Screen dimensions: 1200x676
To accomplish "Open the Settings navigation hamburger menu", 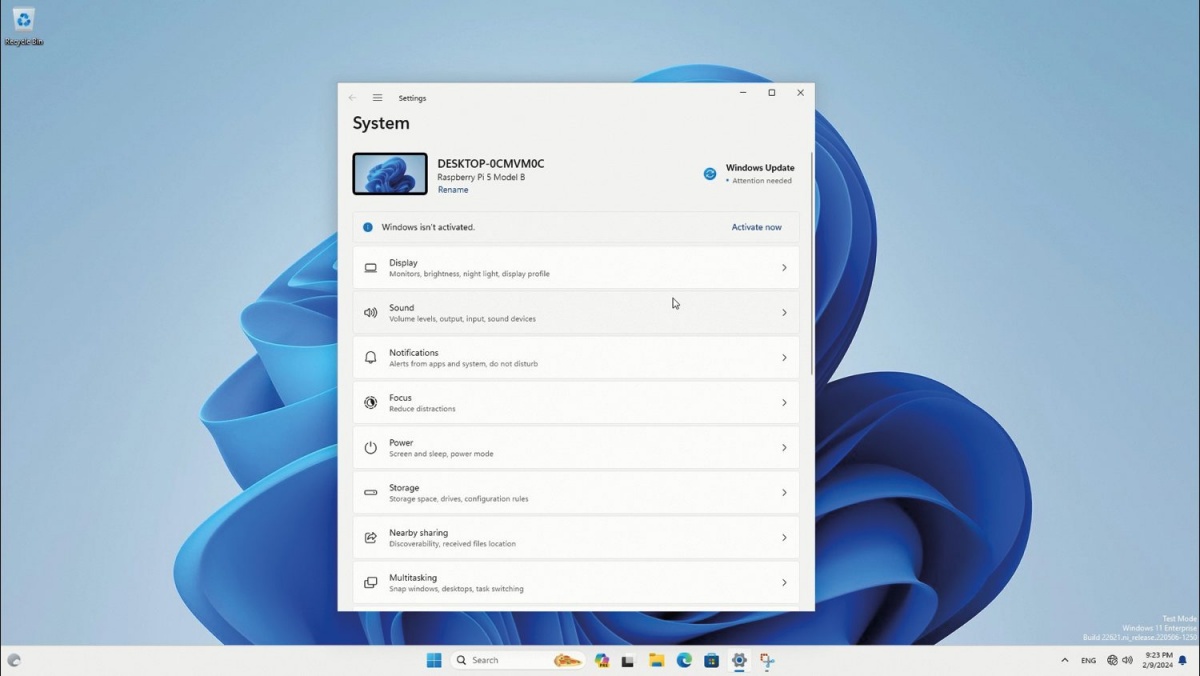I will (378, 98).
